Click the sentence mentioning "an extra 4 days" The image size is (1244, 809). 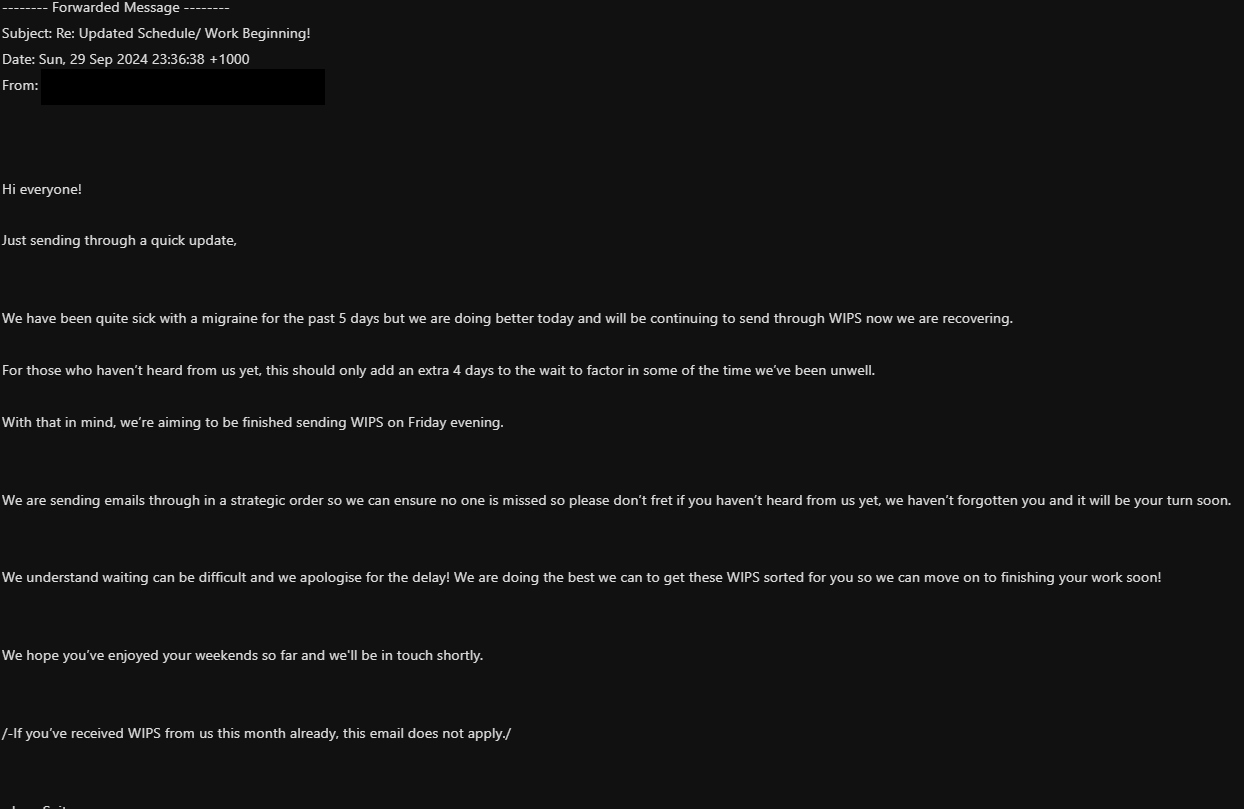[x=438, y=370]
